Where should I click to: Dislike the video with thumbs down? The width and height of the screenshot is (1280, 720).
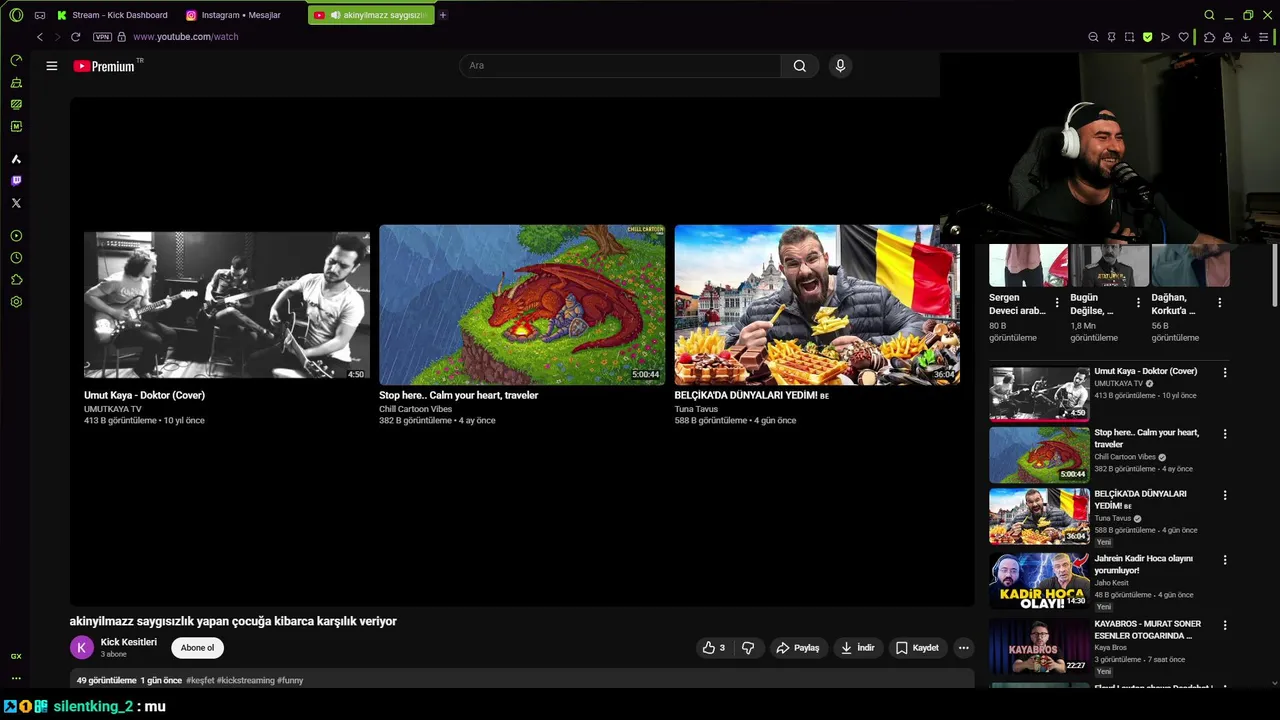point(748,648)
